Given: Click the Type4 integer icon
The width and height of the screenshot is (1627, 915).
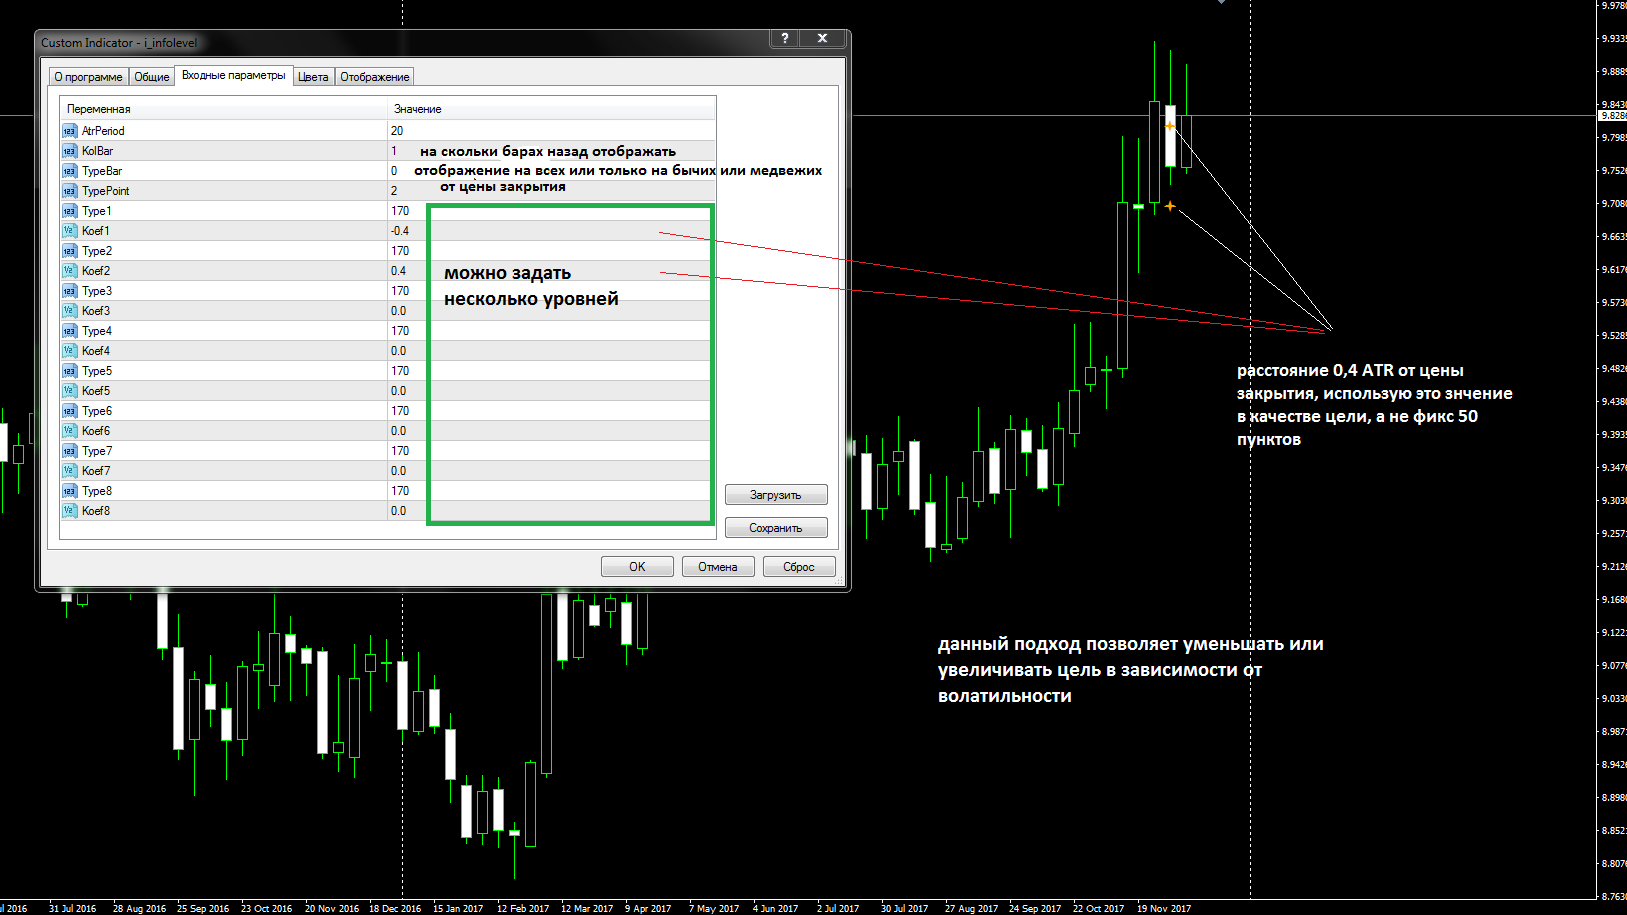Looking at the screenshot, I should tap(69, 331).
